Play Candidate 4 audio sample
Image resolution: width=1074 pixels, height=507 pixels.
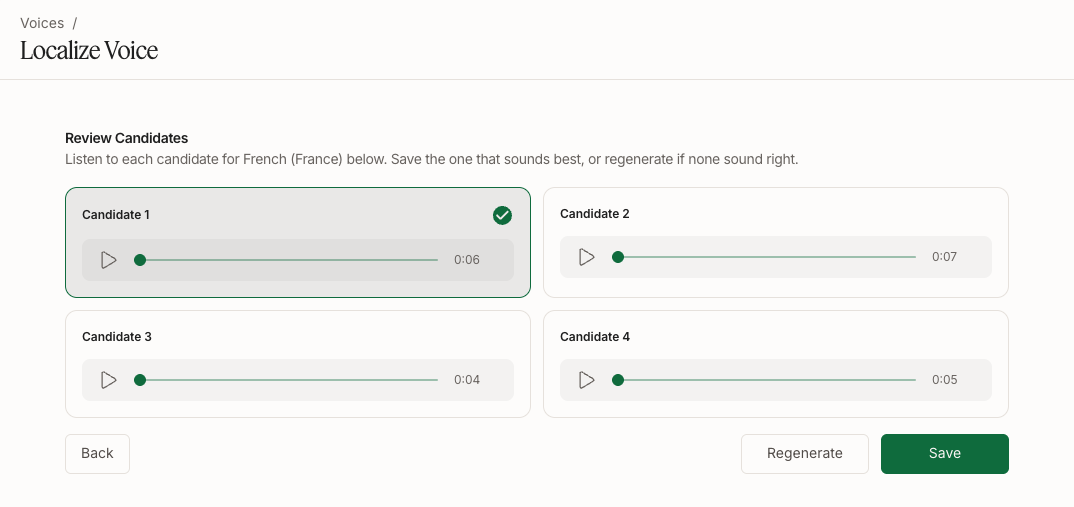586,380
